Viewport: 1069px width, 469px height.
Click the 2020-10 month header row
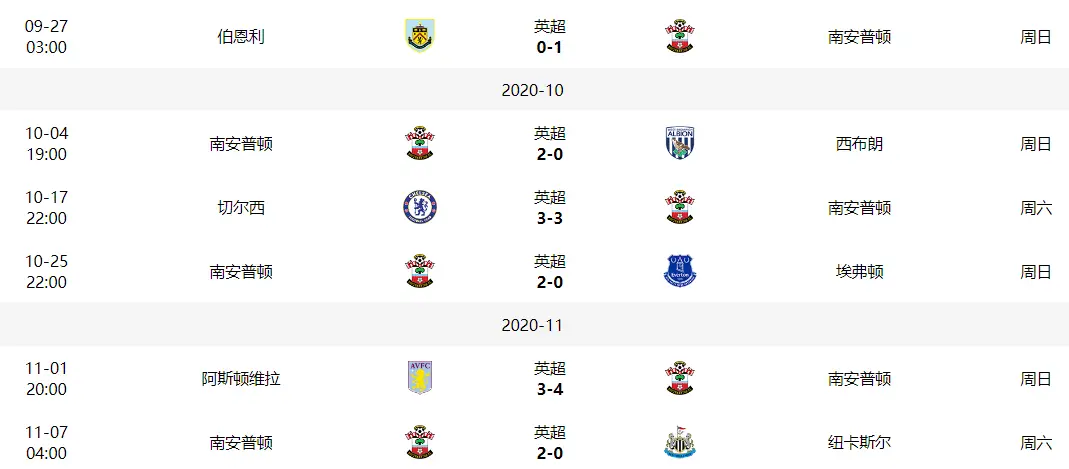(534, 89)
